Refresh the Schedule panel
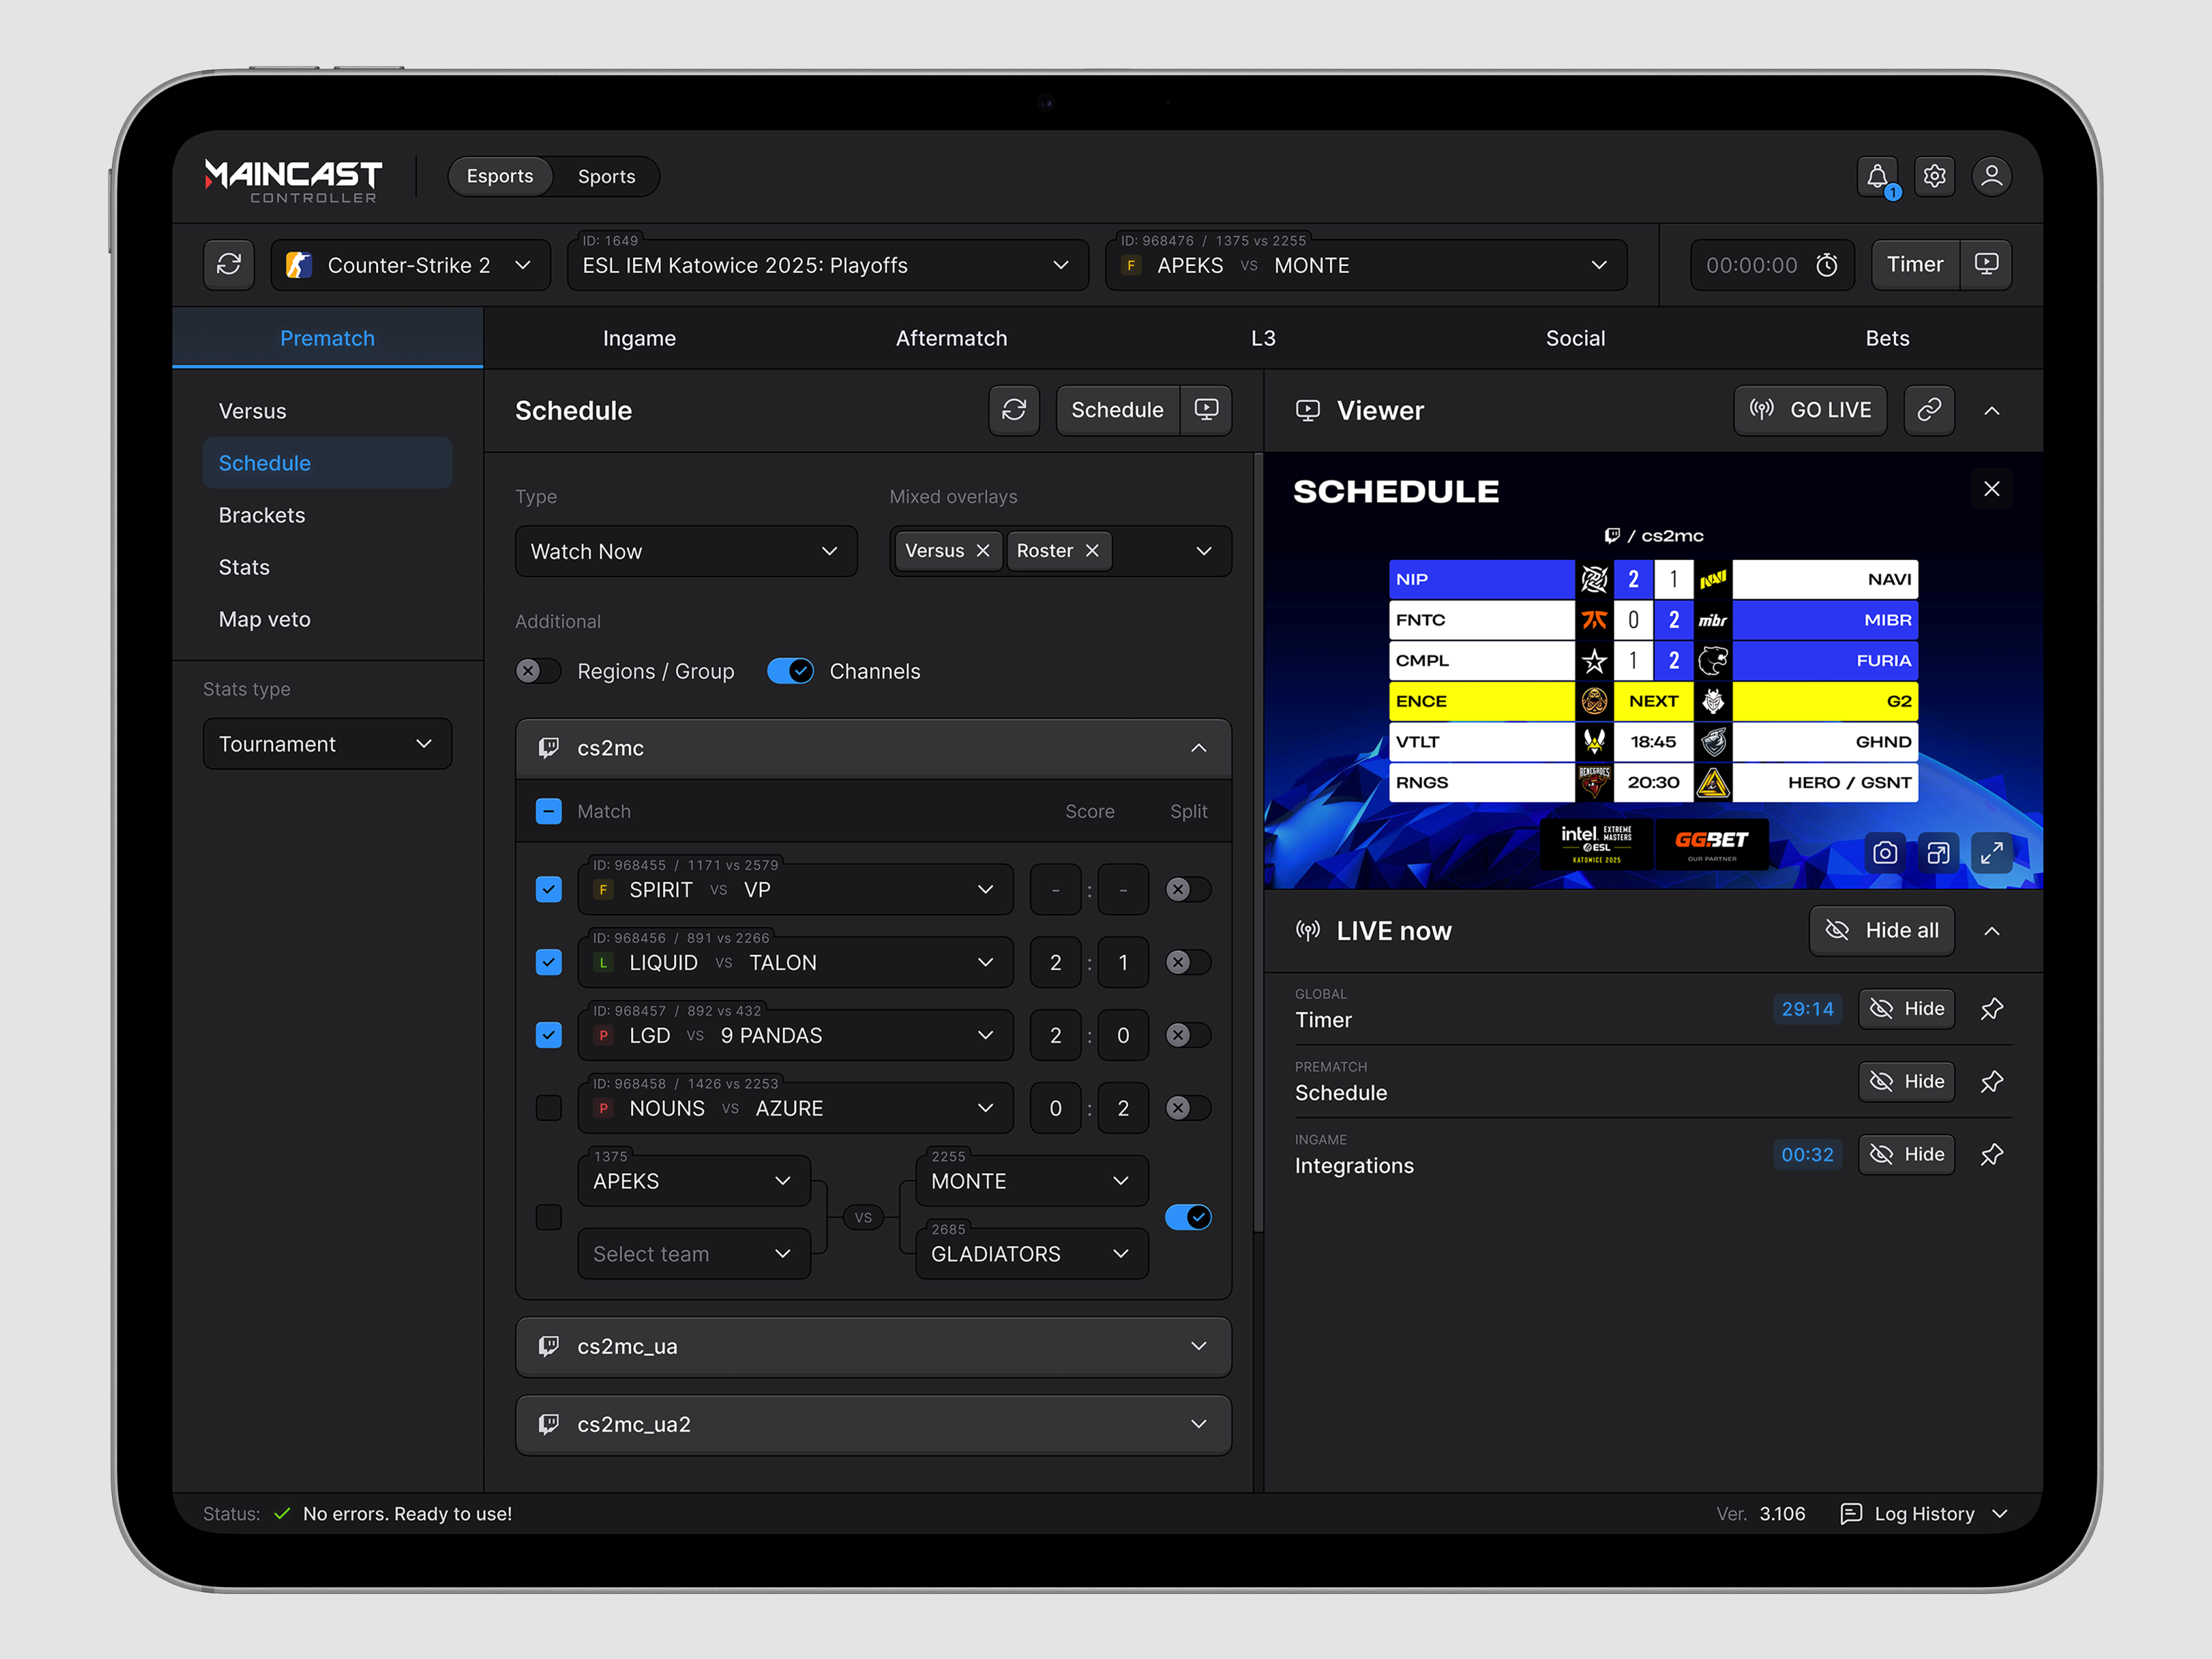Viewport: 2212px width, 1659px height. (1014, 410)
